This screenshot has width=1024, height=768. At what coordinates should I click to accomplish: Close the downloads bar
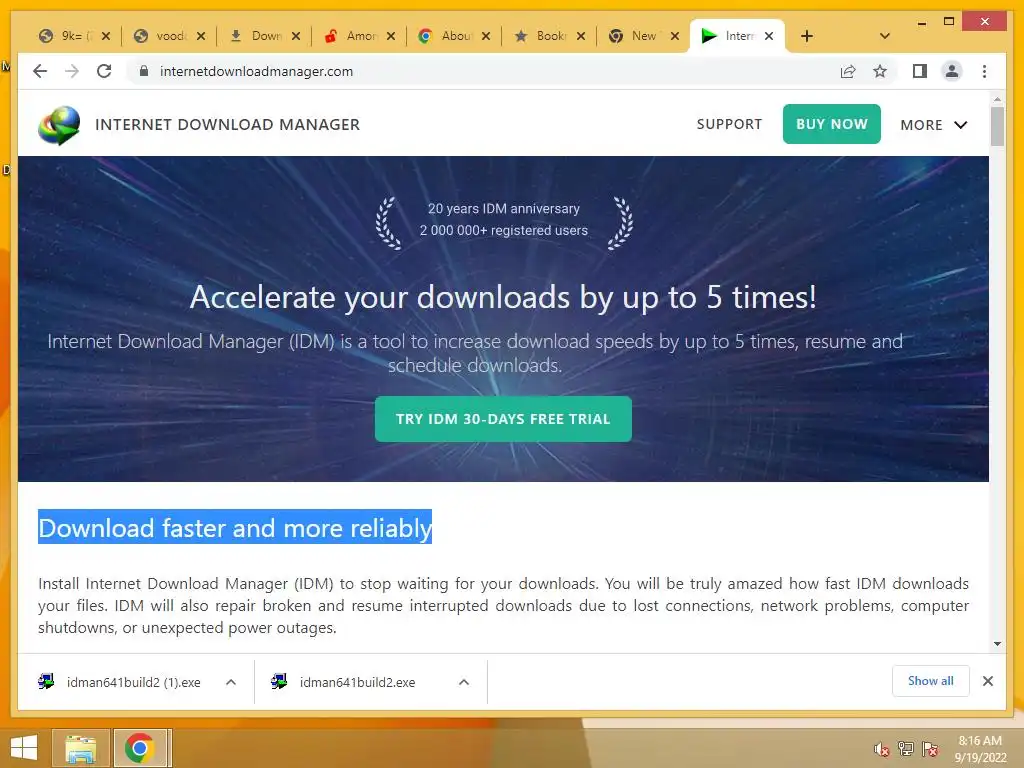pos(987,681)
